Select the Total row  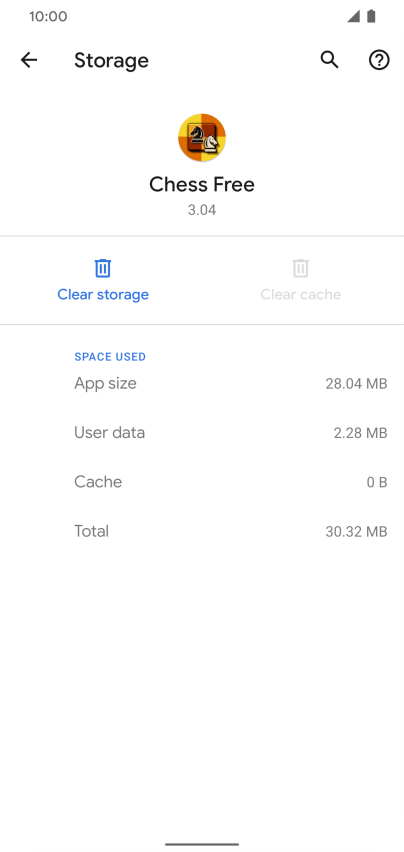point(202,531)
